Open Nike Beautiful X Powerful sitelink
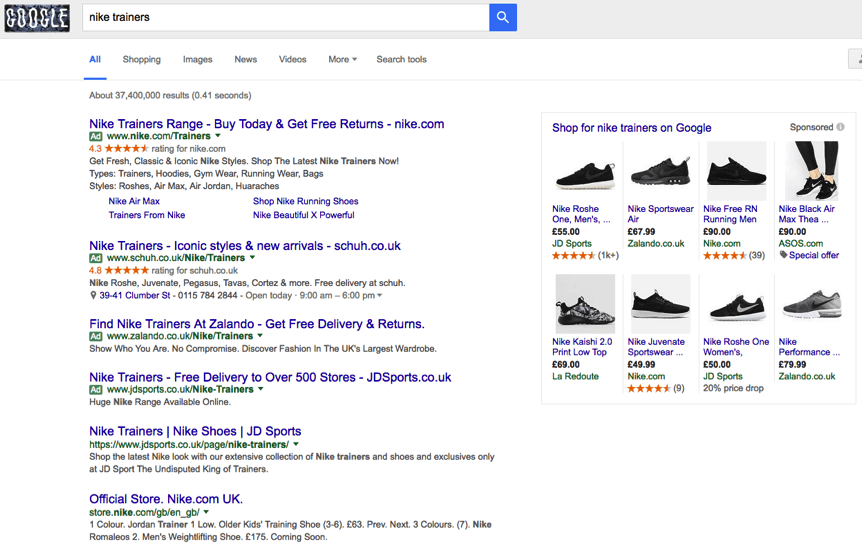The image size is (862, 545). click(x=303, y=215)
